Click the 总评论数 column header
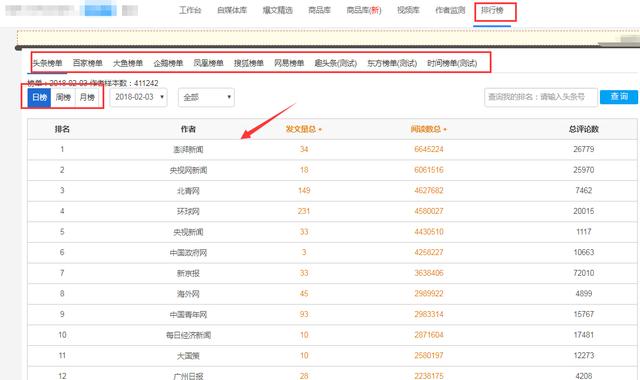Image resolution: width=640 pixels, height=380 pixels. coord(584,129)
